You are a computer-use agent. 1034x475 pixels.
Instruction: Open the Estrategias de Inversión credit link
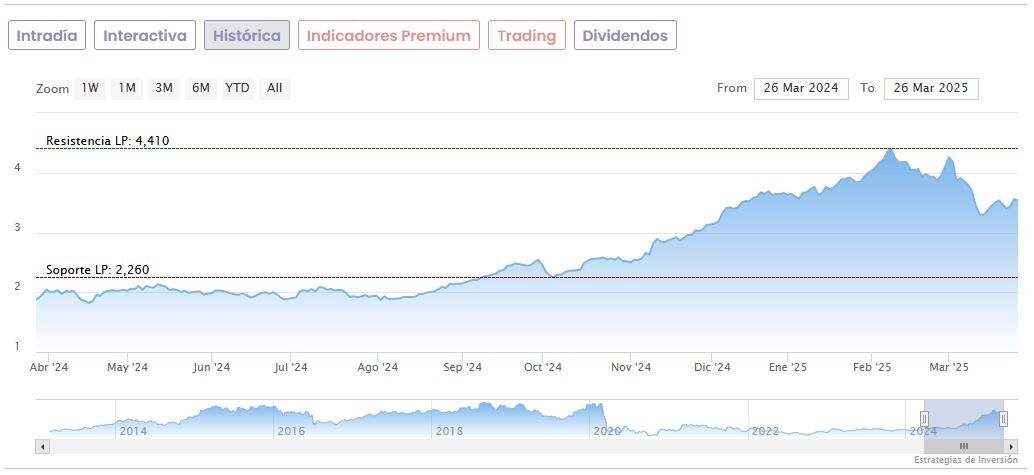point(965,460)
